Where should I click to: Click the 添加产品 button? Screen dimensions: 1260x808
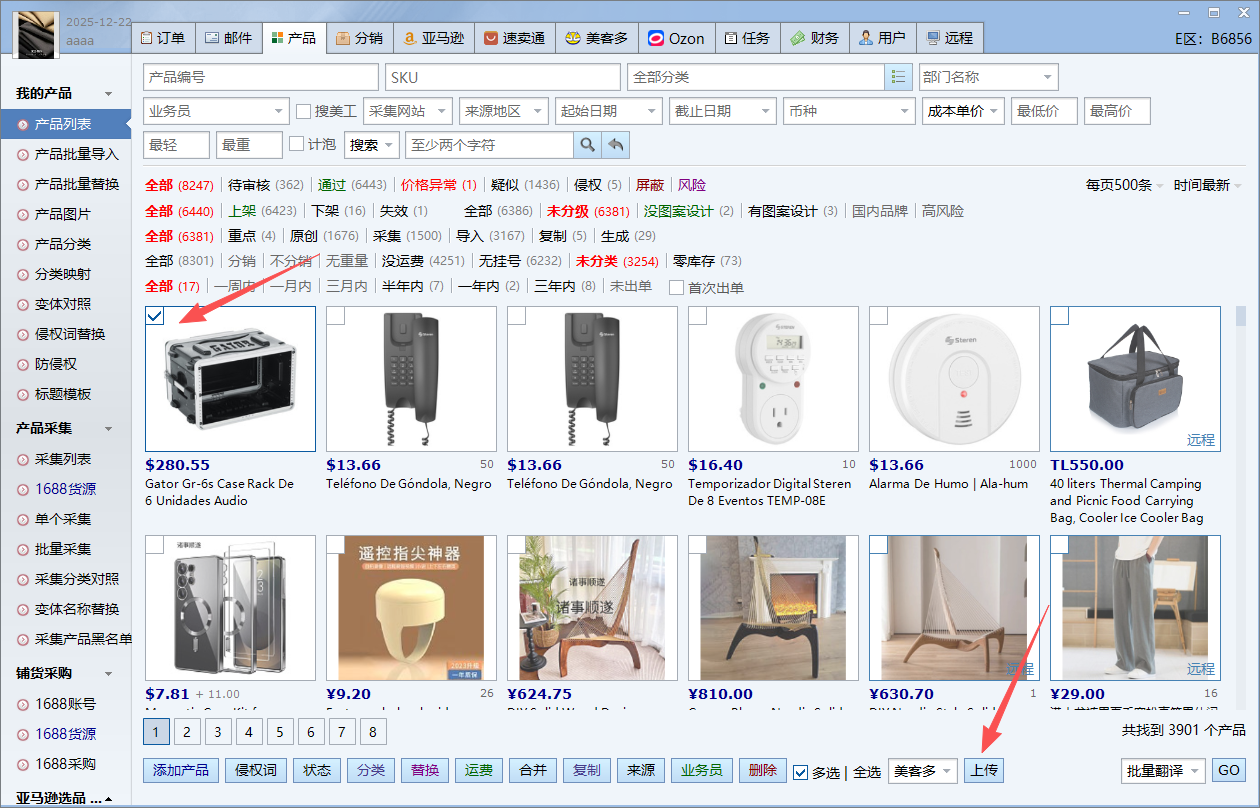click(x=181, y=770)
